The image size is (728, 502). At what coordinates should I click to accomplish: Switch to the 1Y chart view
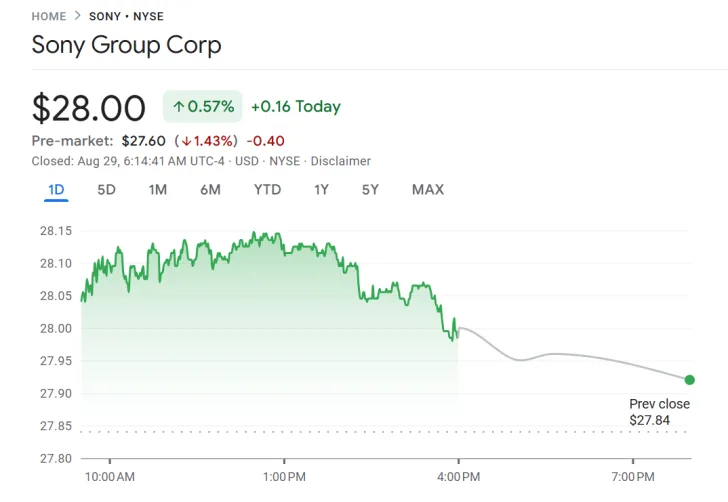(321, 190)
